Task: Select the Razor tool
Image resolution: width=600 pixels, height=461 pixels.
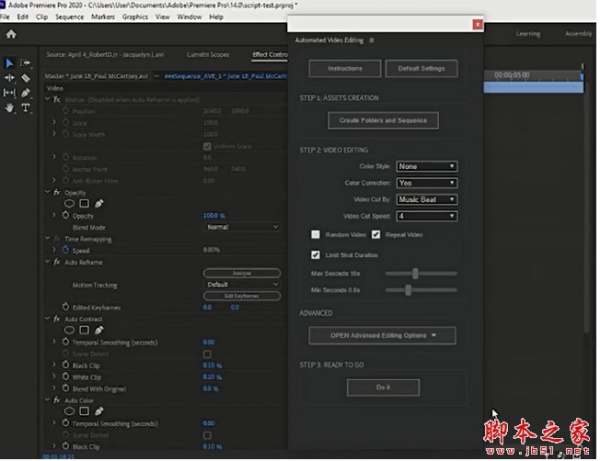Action: (25, 78)
